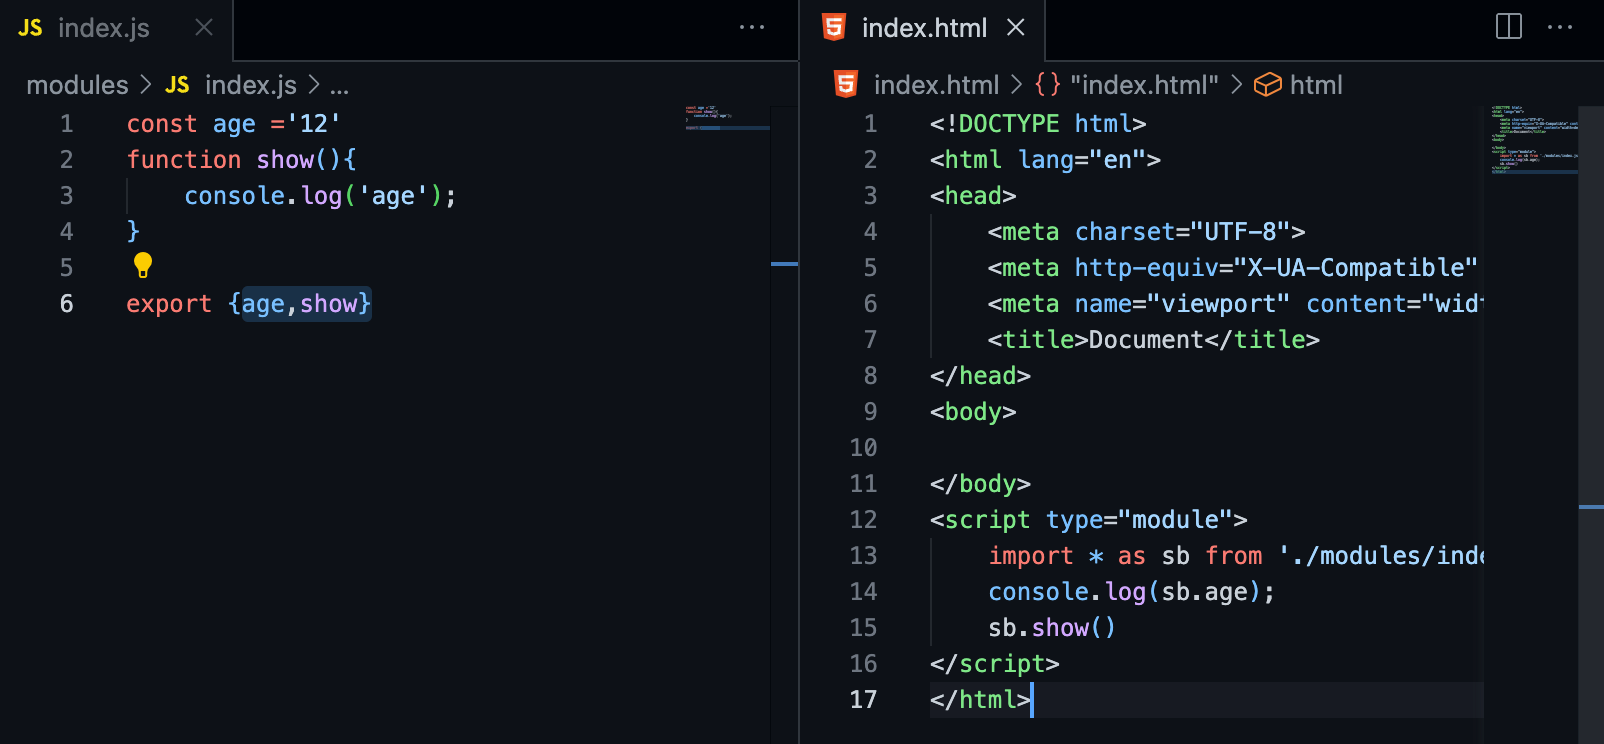Click the "index.html" braces breadcrumb item
The width and height of the screenshot is (1604, 744).
coord(1144,85)
